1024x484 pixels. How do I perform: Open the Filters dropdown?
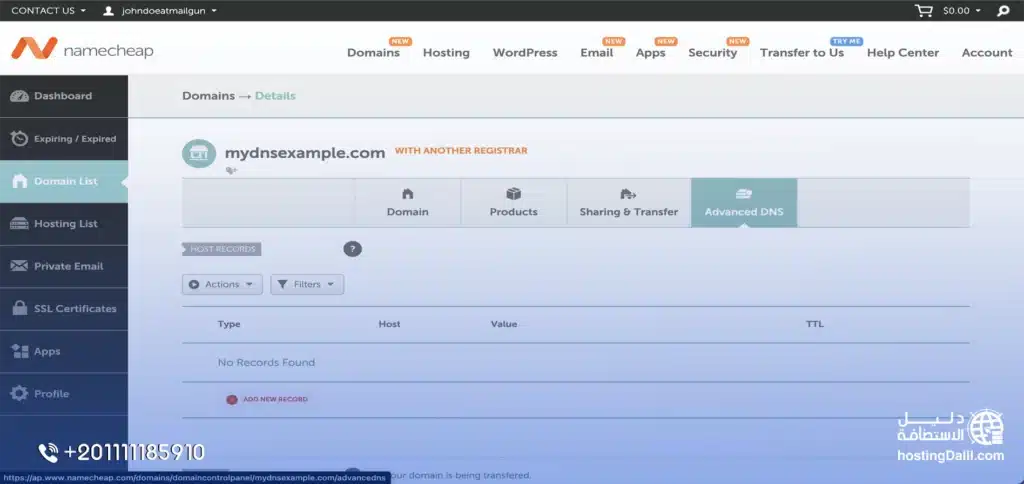point(307,284)
